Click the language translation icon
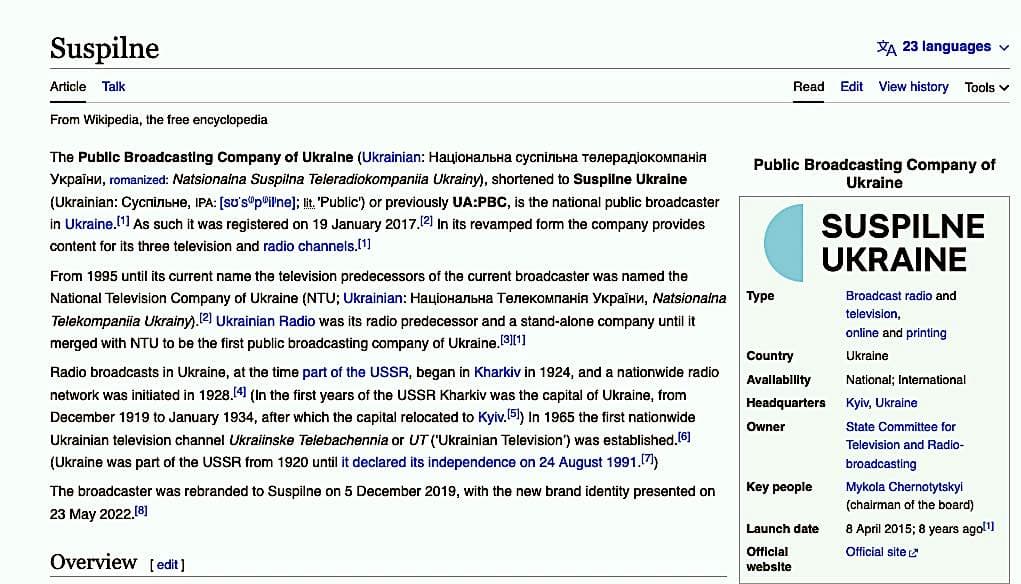This screenshot has height=584, width=1021. 886,48
